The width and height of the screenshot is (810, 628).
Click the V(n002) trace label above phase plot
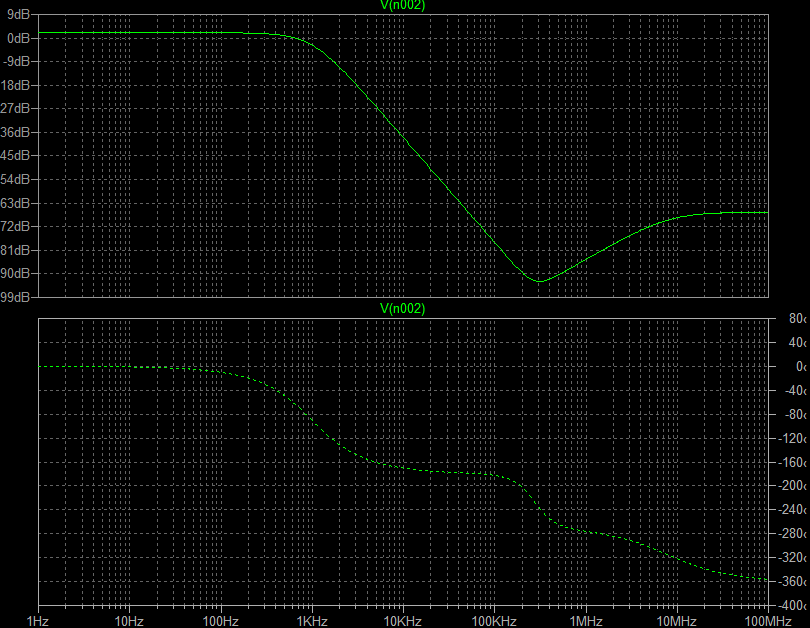tap(403, 309)
